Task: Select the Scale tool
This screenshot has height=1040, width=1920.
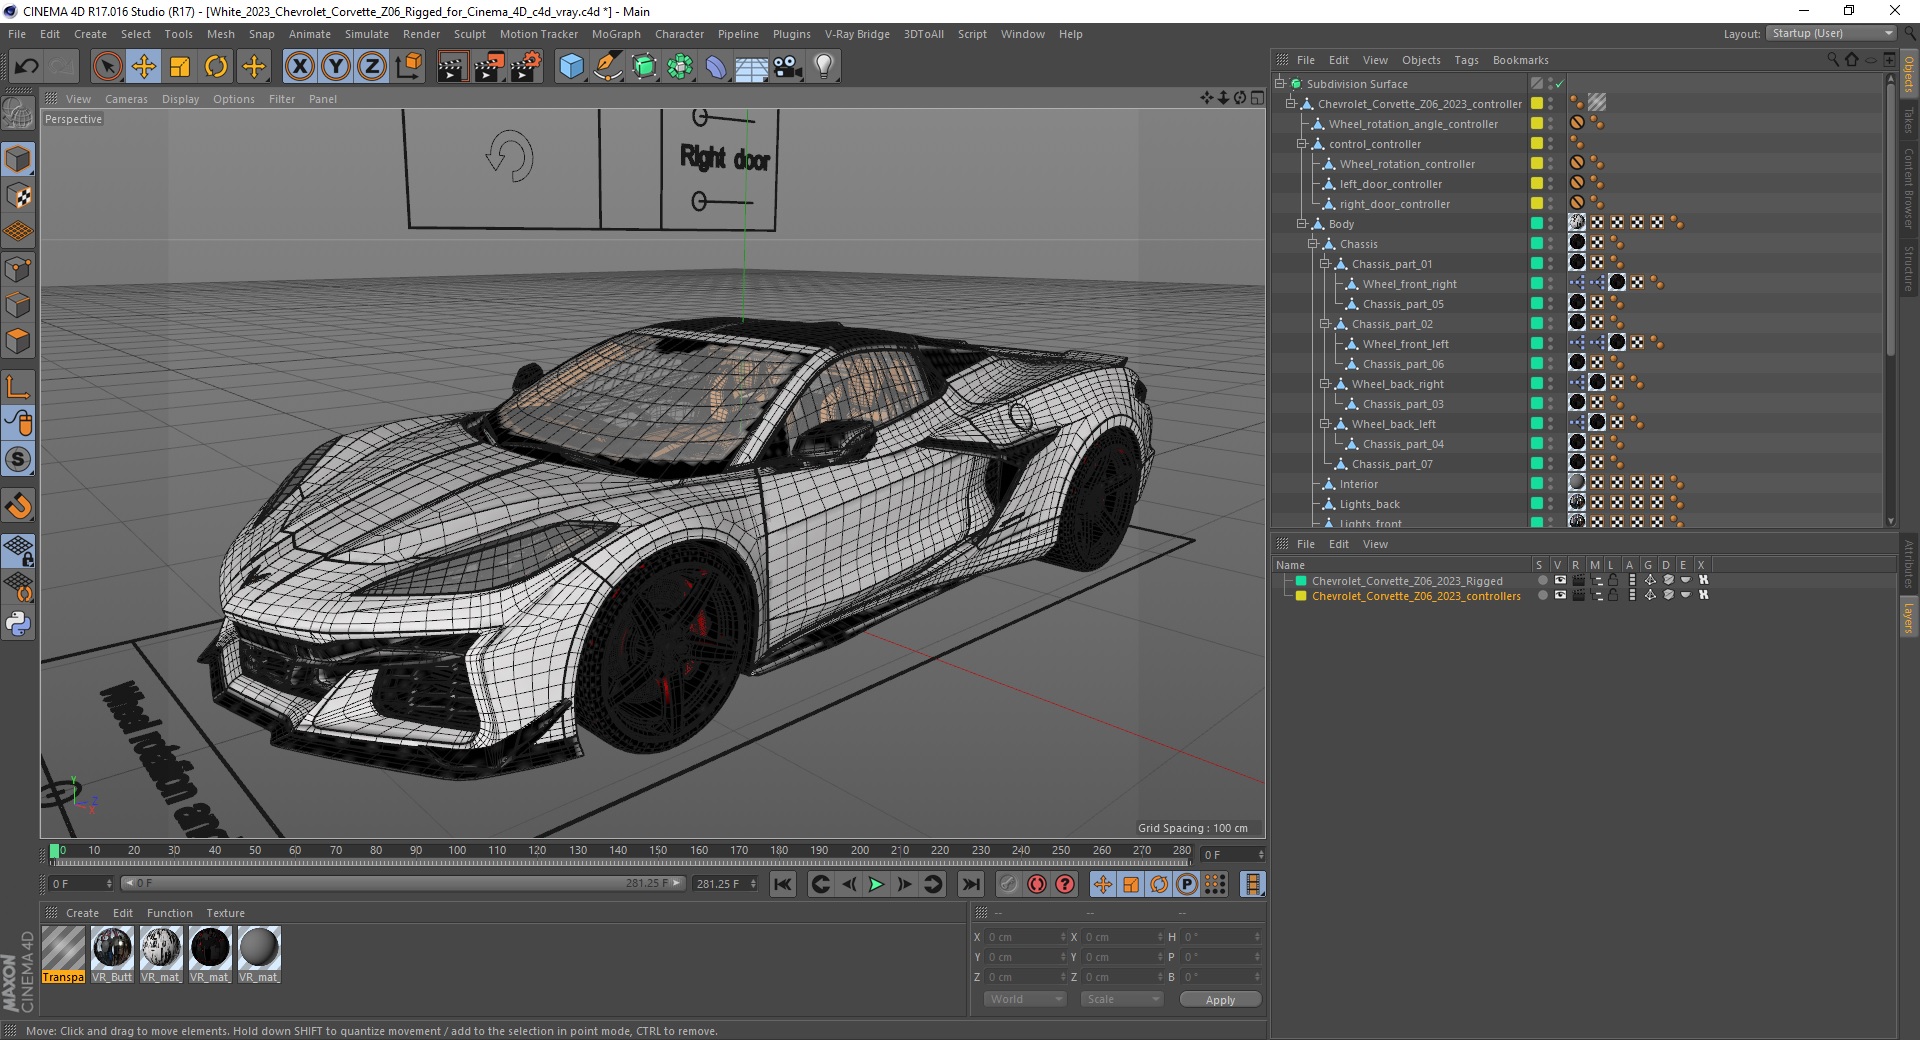Action: coord(180,67)
